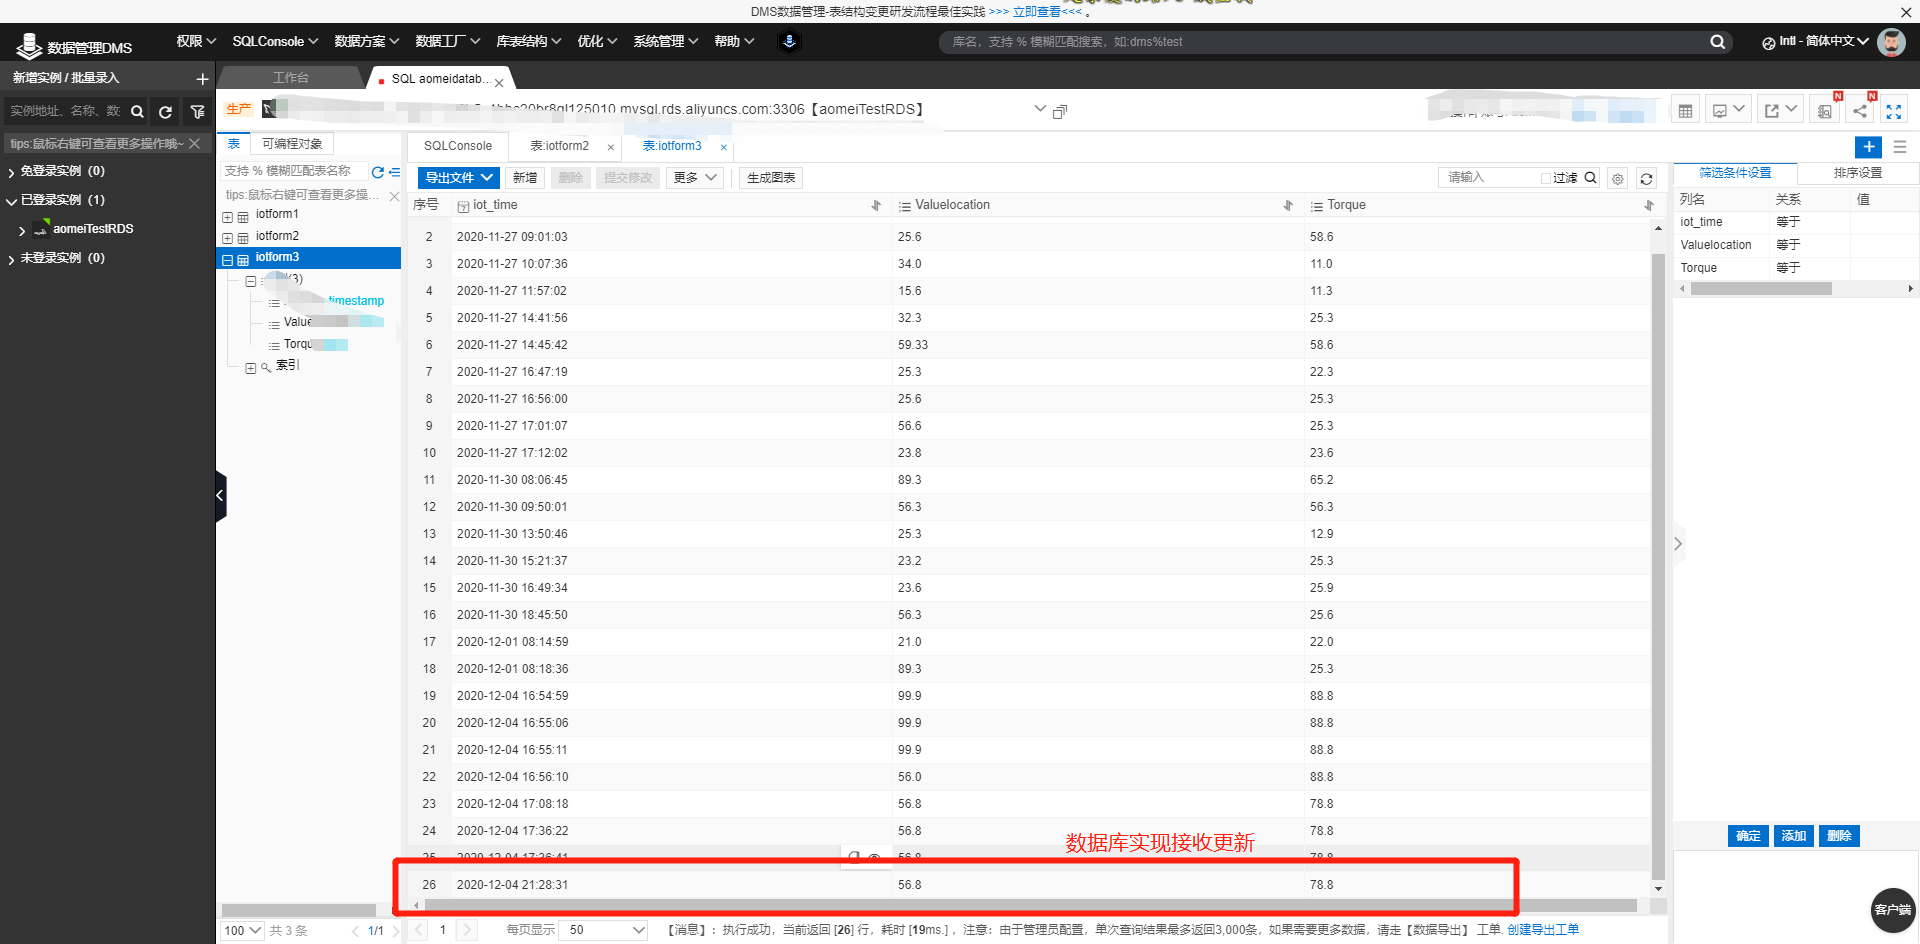Open the 创建导出工单 link
This screenshot has width=1920, height=944.
tap(1543, 930)
